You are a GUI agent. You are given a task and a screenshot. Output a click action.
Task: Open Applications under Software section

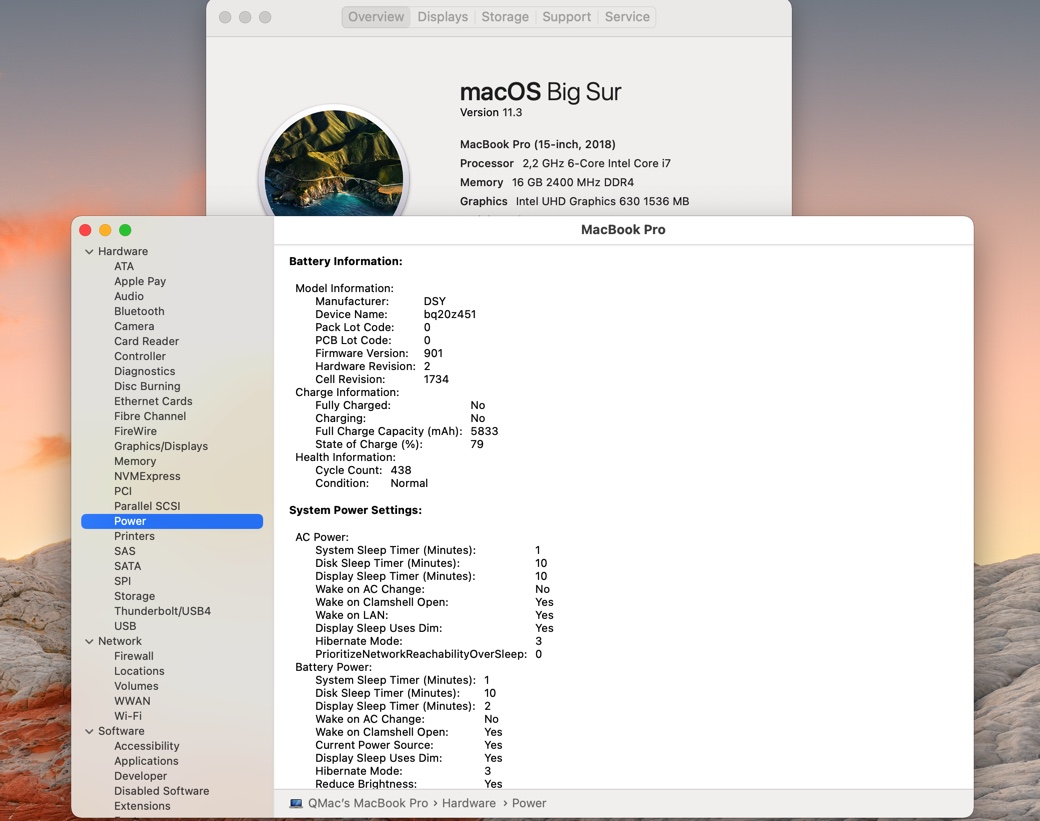click(x=146, y=761)
